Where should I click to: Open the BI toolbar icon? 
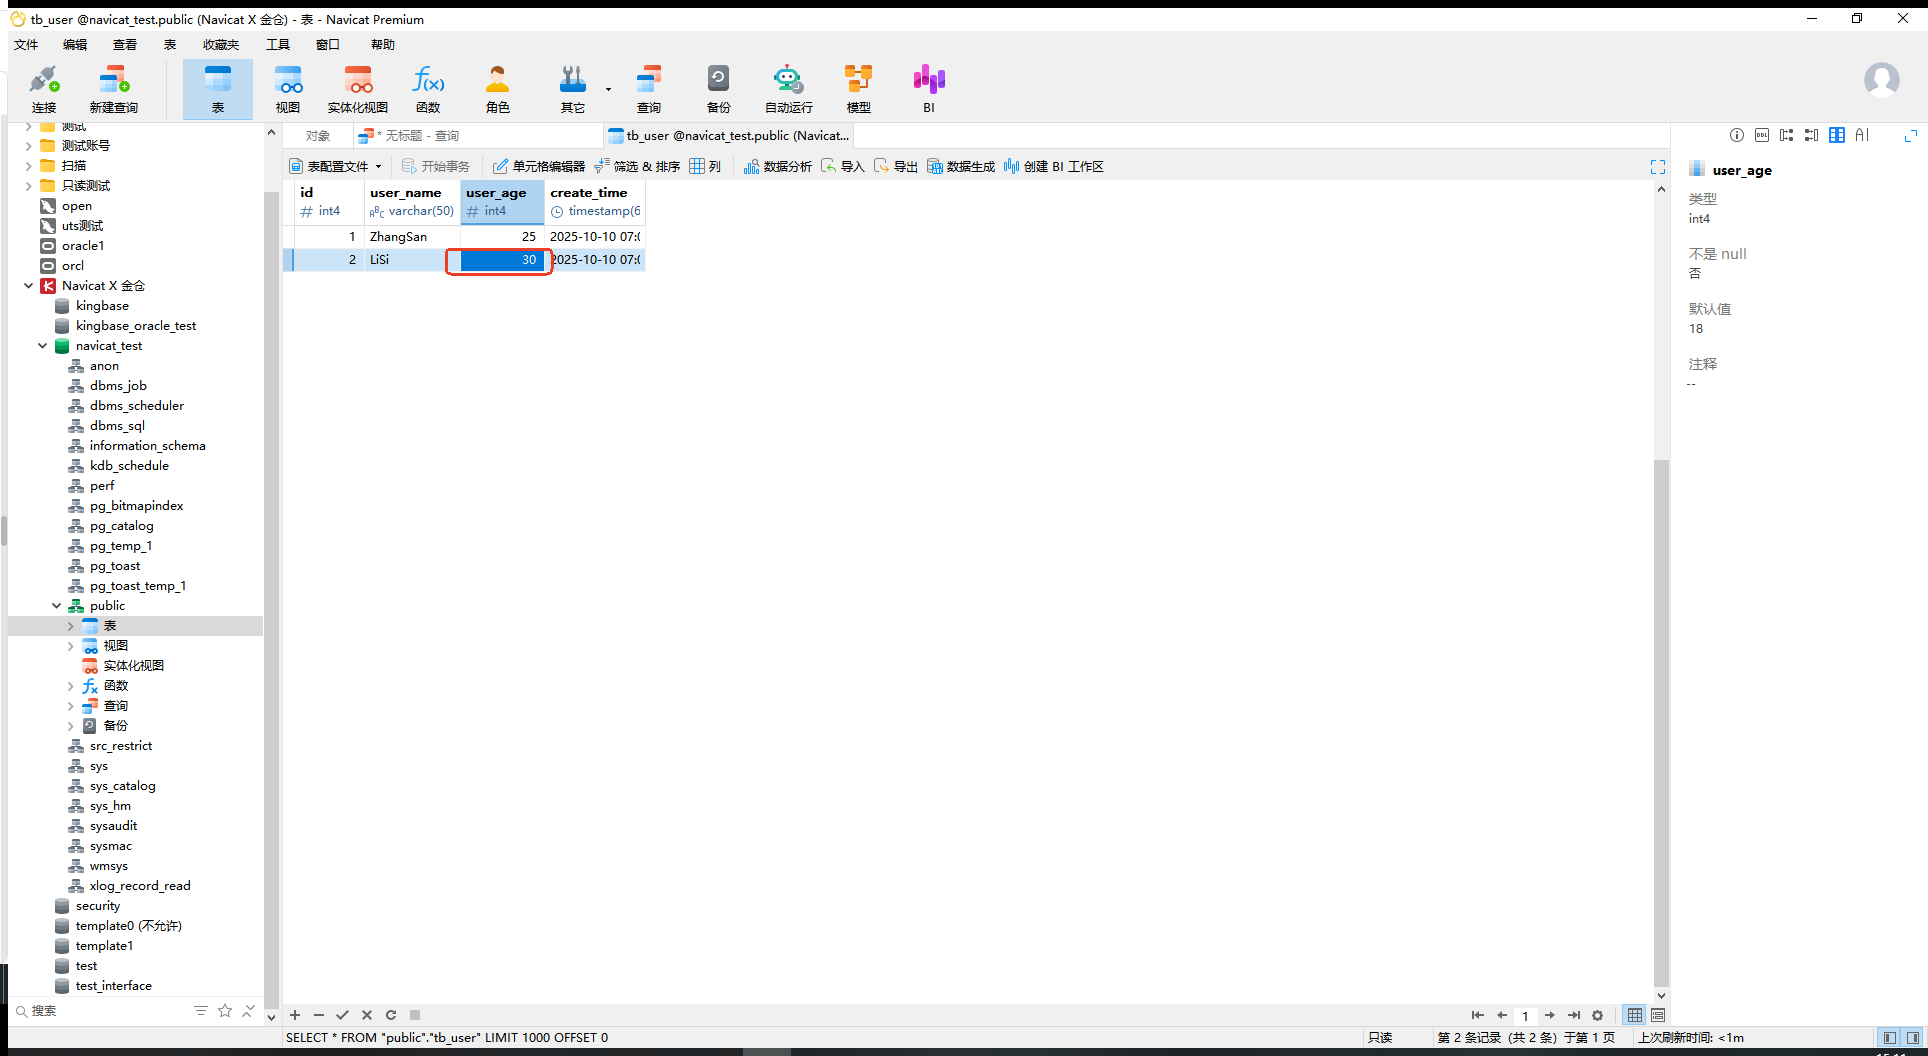[929, 89]
